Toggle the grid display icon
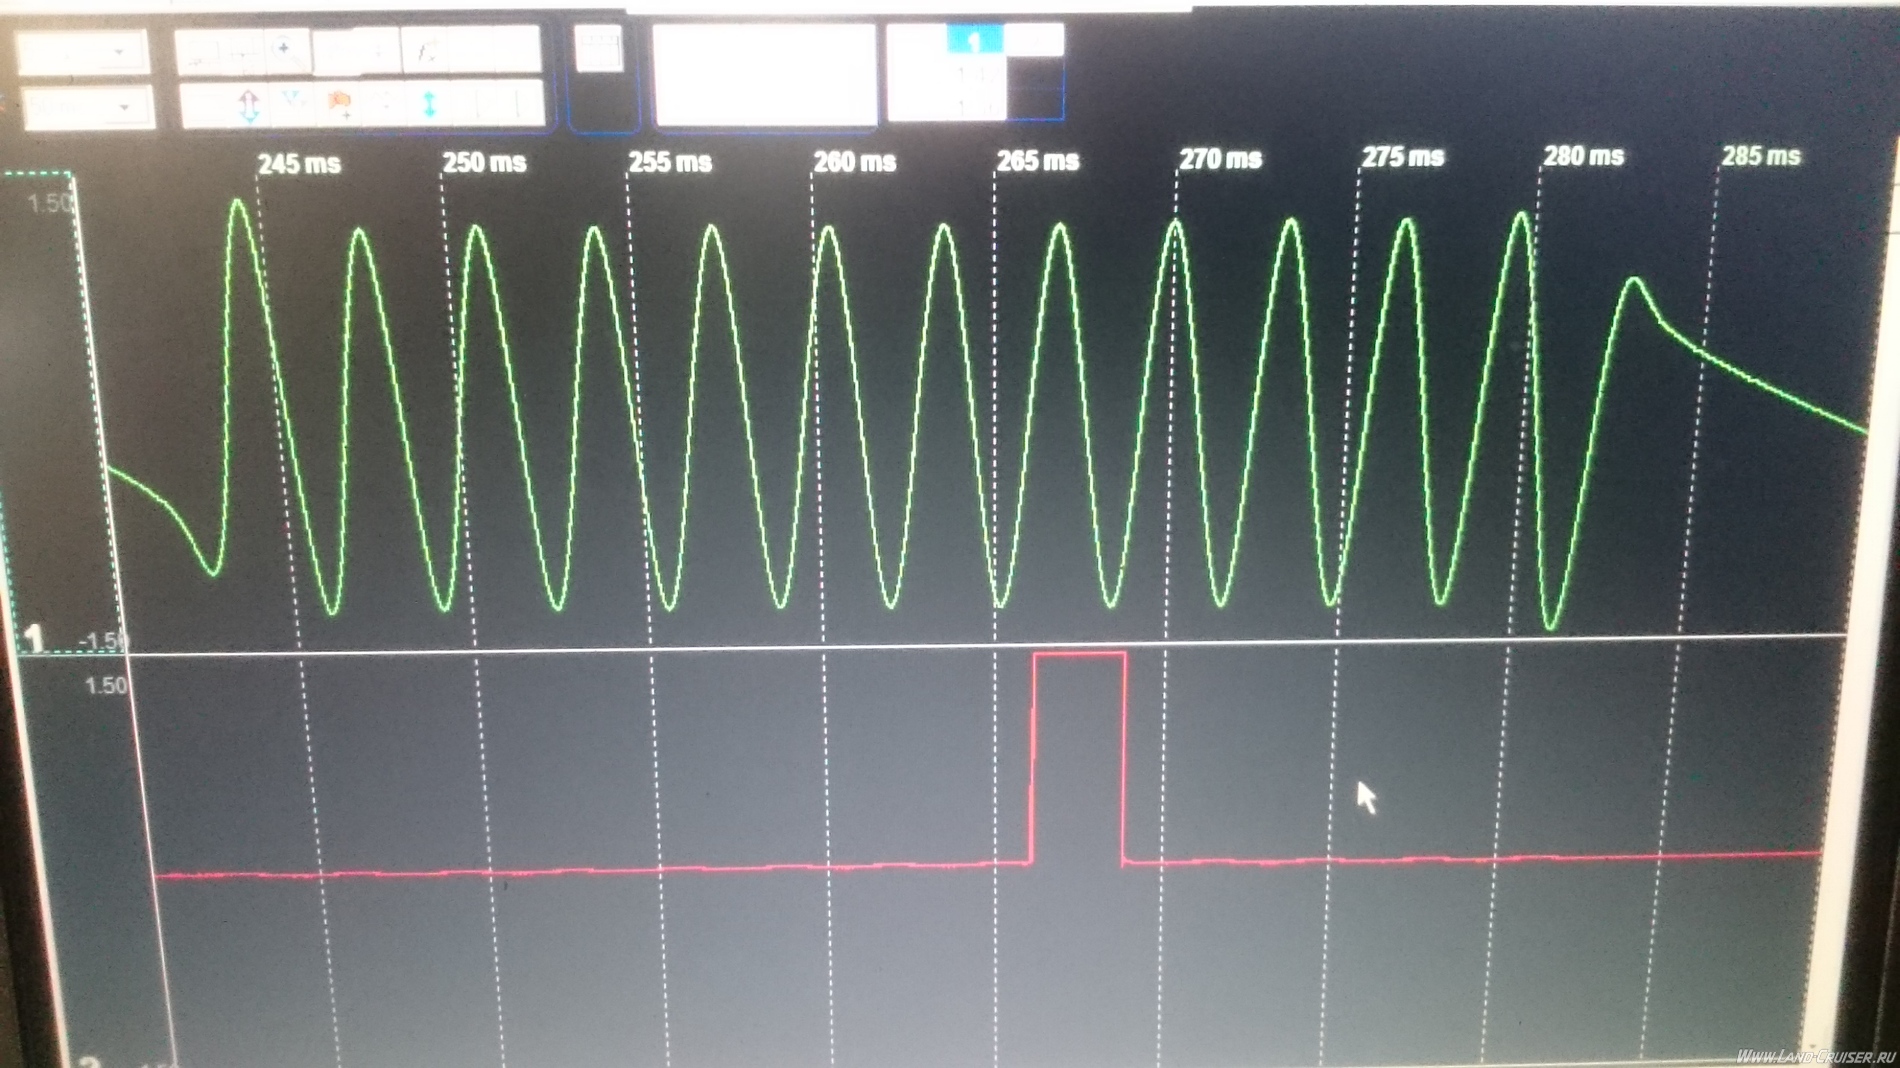1900x1068 pixels. pos(599,47)
